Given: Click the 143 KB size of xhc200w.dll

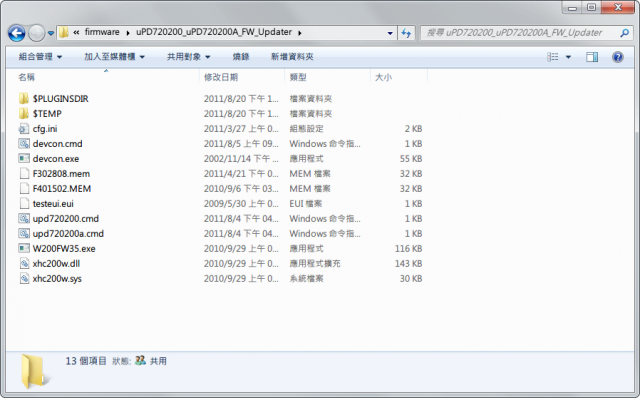Looking at the screenshot, I should pos(408,264).
